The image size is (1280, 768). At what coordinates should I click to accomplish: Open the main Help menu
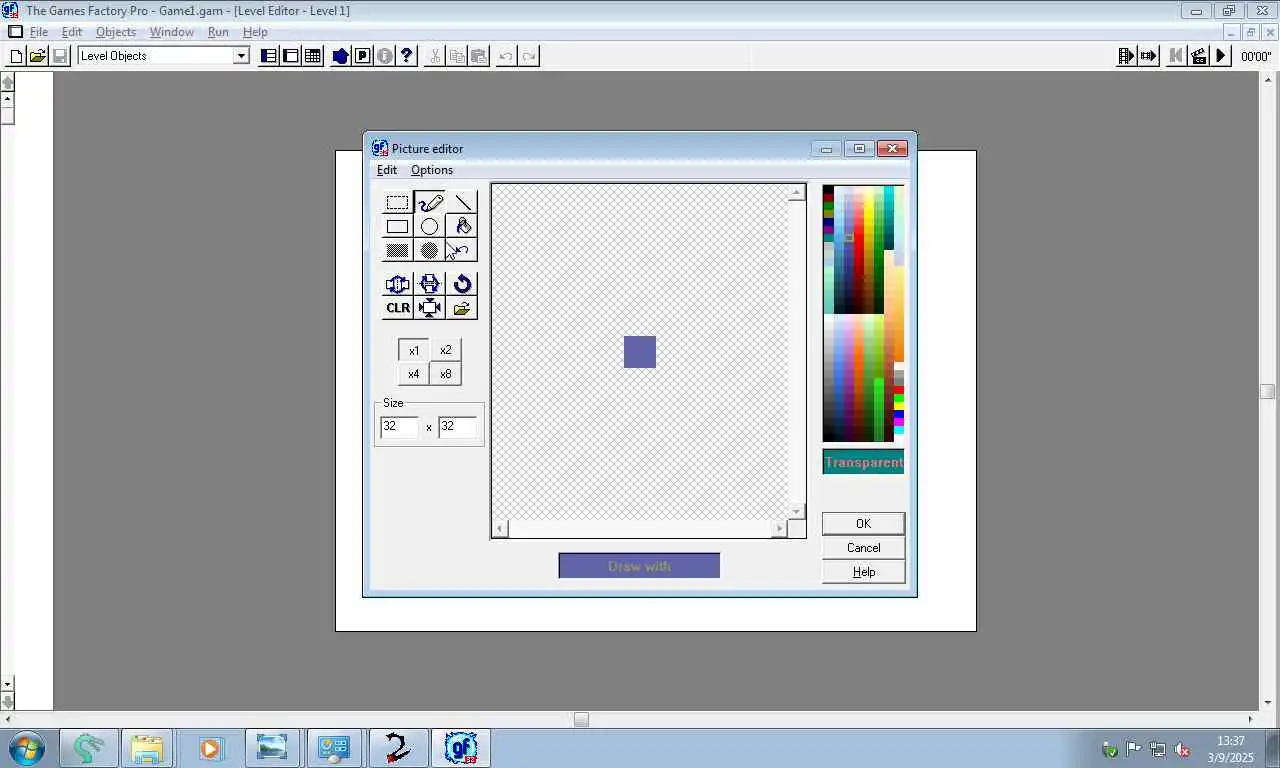(255, 32)
